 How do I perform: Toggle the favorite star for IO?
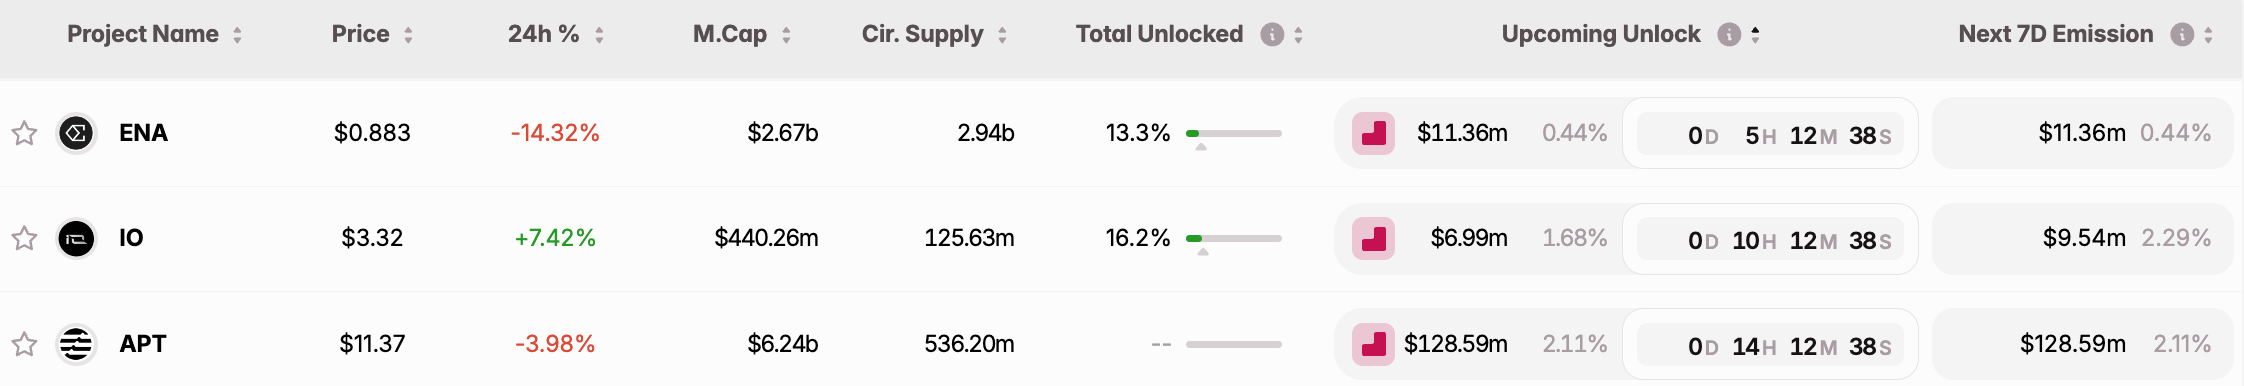pos(25,238)
